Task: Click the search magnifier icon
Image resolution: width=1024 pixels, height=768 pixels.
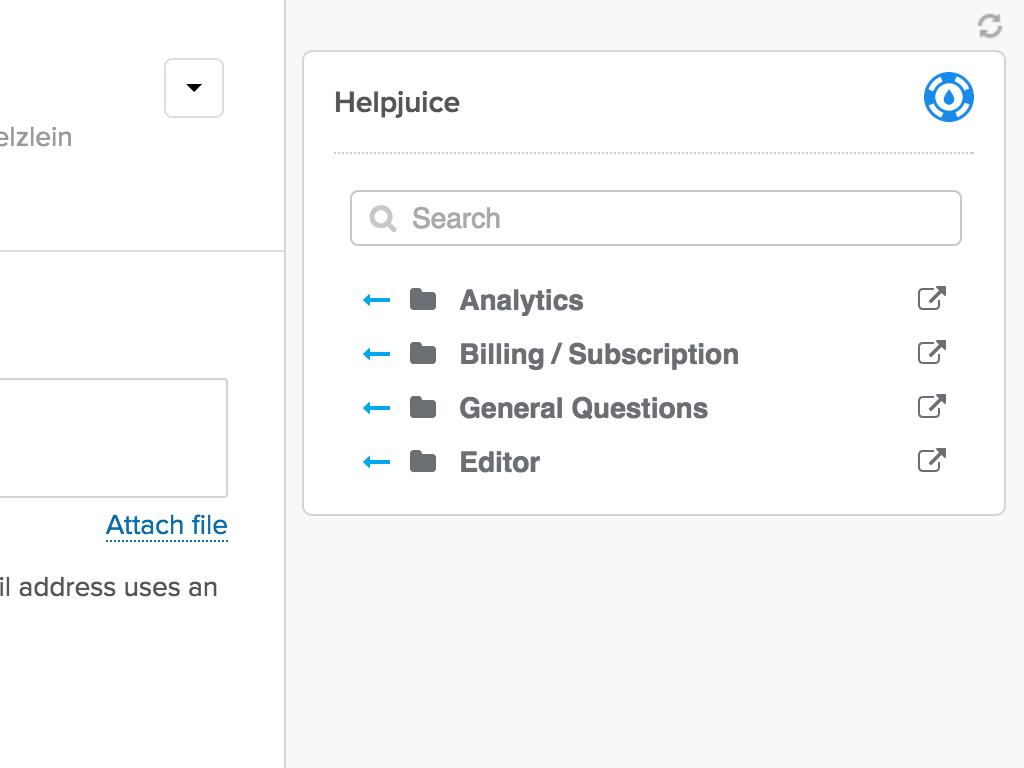Action: (x=382, y=218)
